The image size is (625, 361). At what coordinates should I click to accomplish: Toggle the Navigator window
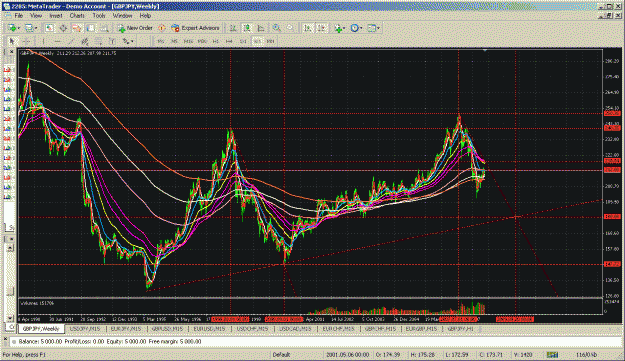coord(77,28)
